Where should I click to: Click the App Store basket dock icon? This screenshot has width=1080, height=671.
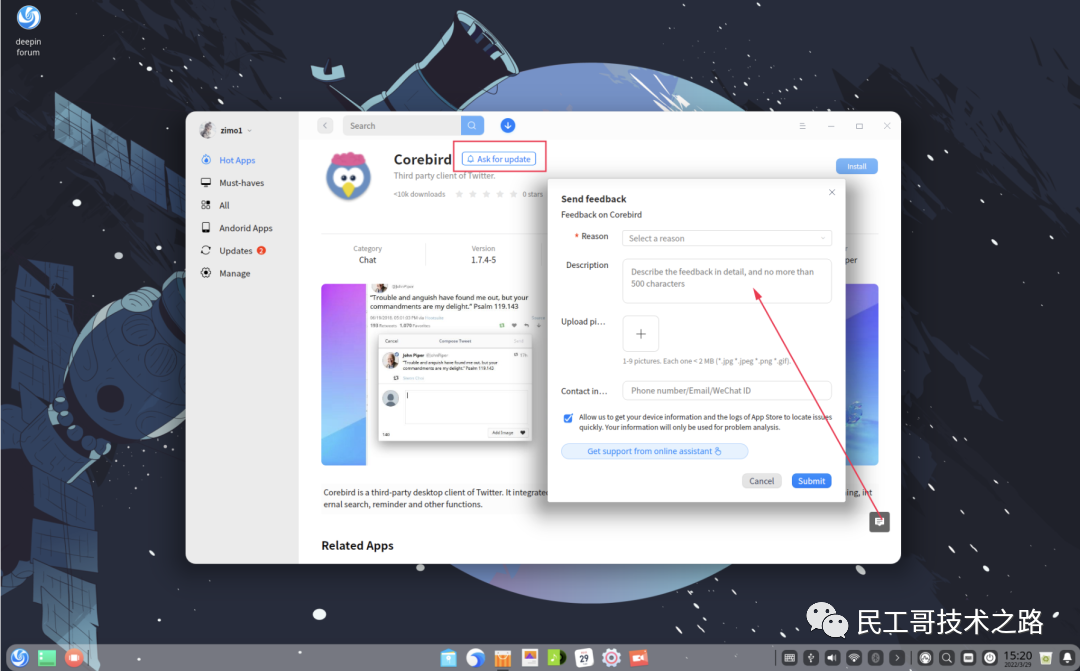pyautogui.click(x=503, y=659)
